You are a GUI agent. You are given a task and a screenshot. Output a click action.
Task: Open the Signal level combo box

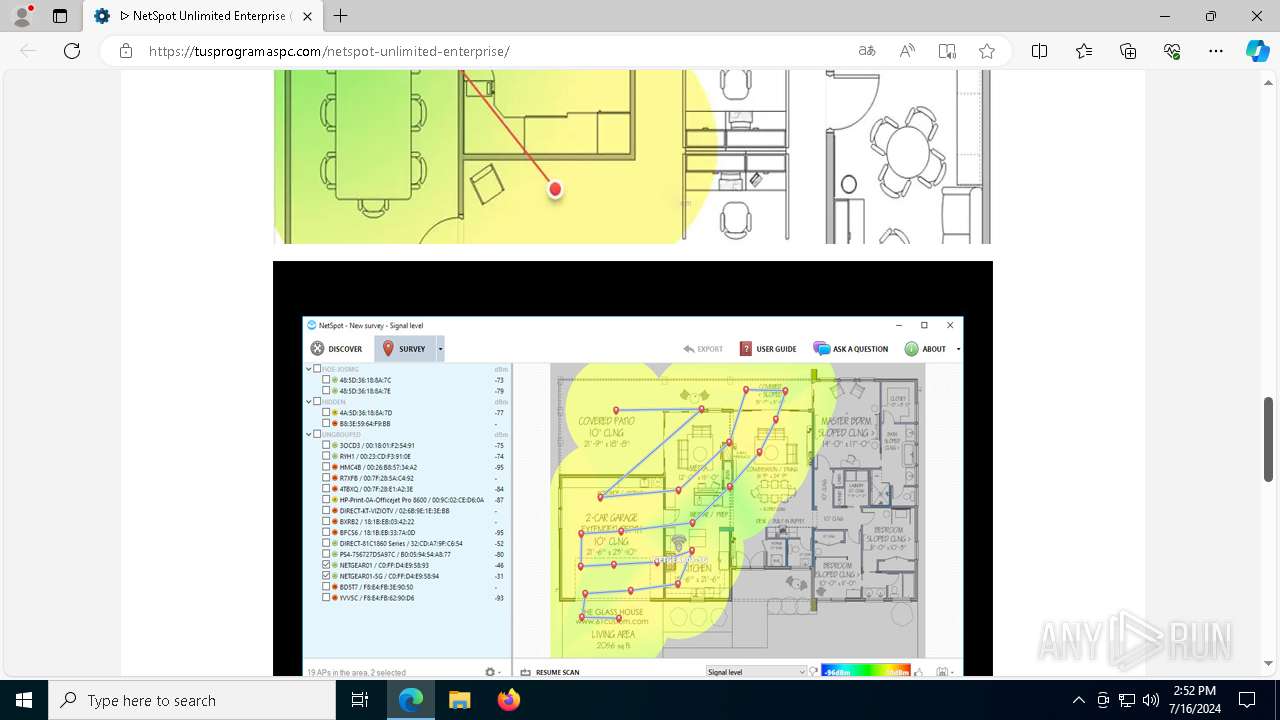pyautogui.click(x=757, y=672)
